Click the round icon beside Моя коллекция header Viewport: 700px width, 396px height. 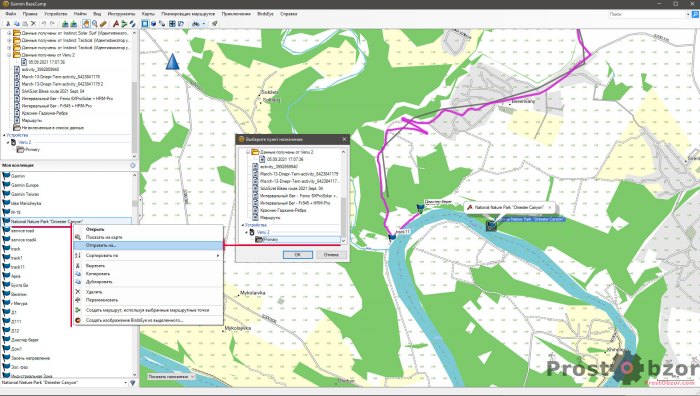tap(133, 165)
